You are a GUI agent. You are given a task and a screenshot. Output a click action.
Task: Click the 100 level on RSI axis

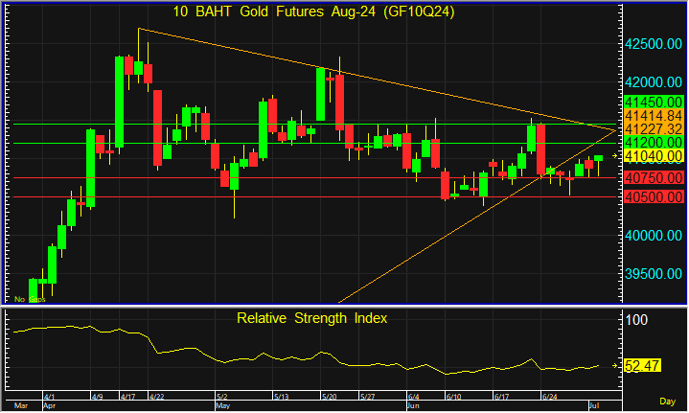pos(637,319)
